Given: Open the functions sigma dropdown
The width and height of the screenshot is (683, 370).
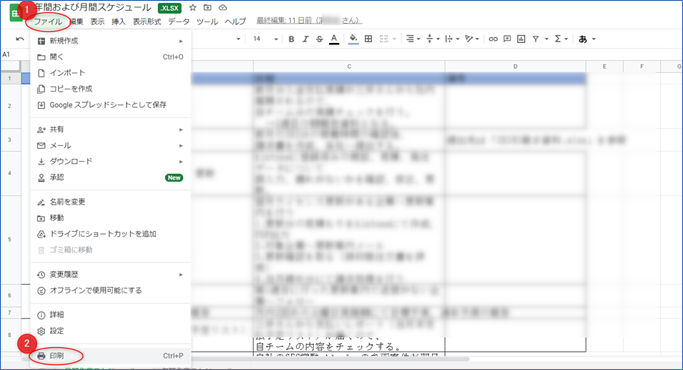Looking at the screenshot, I should tap(561, 39).
